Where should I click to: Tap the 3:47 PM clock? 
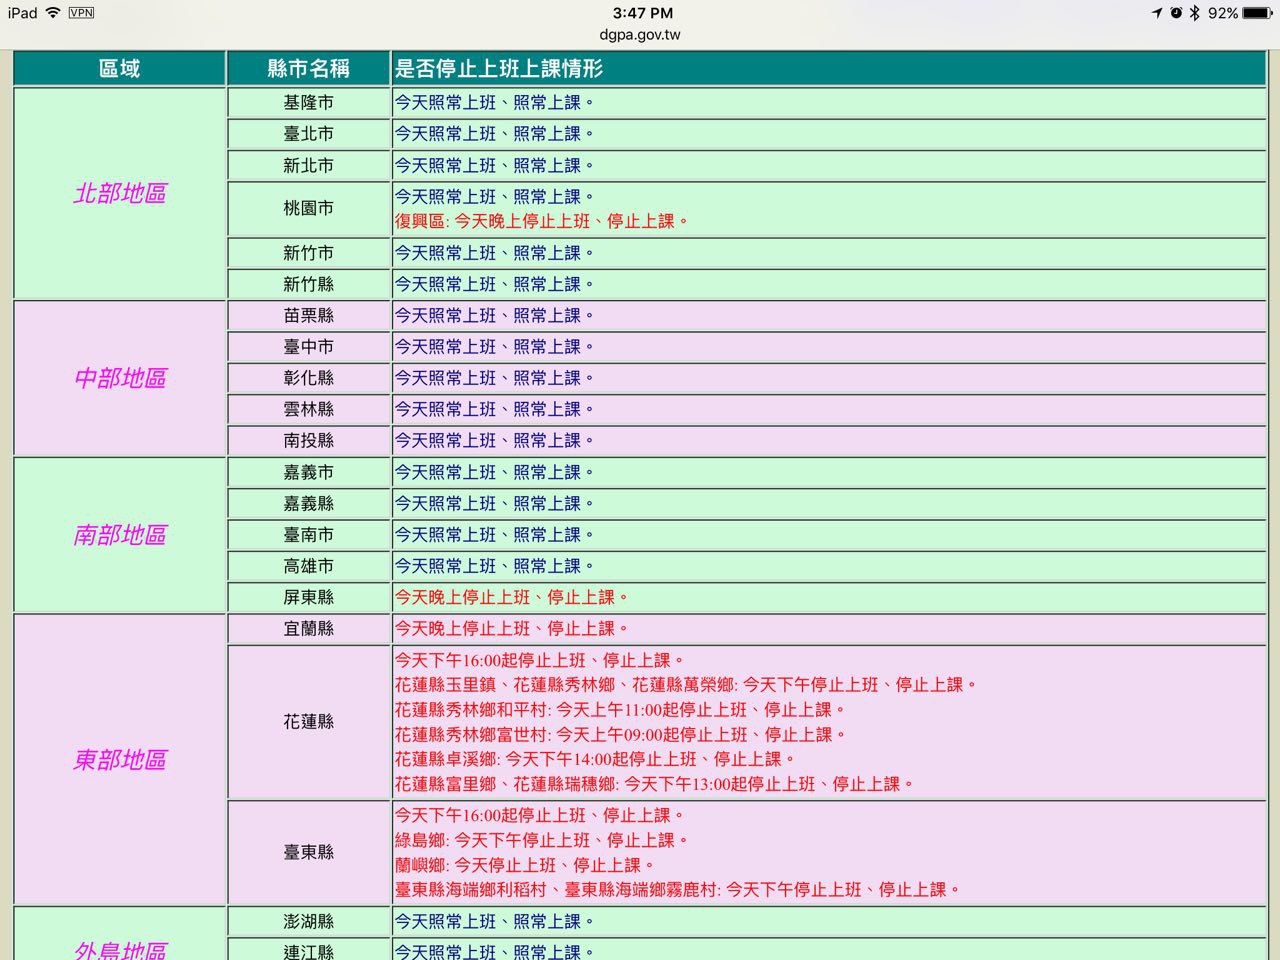pyautogui.click(x=643, y=13)
